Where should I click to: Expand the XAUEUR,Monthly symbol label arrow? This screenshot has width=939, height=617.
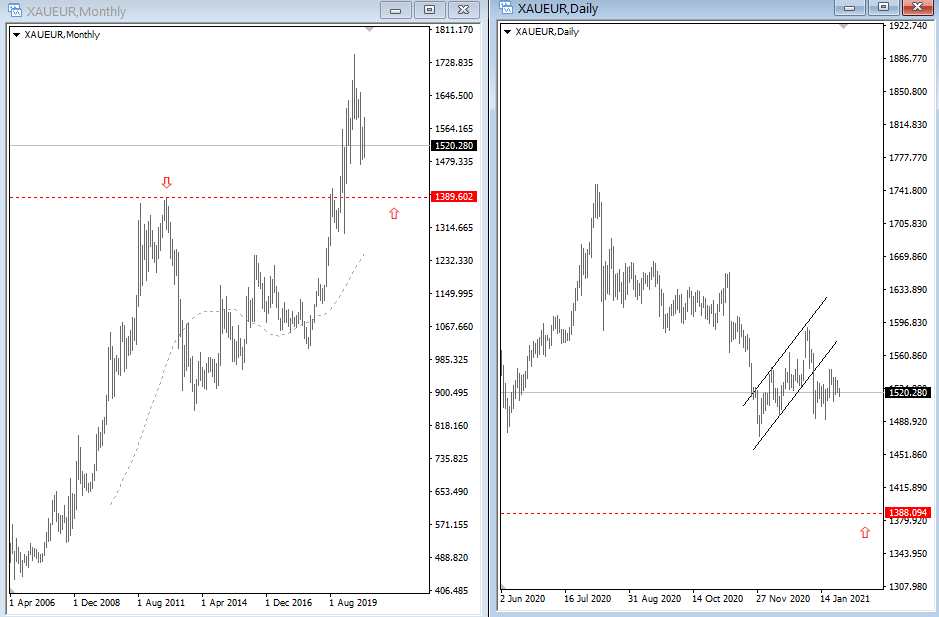click(x=17, y=35)
